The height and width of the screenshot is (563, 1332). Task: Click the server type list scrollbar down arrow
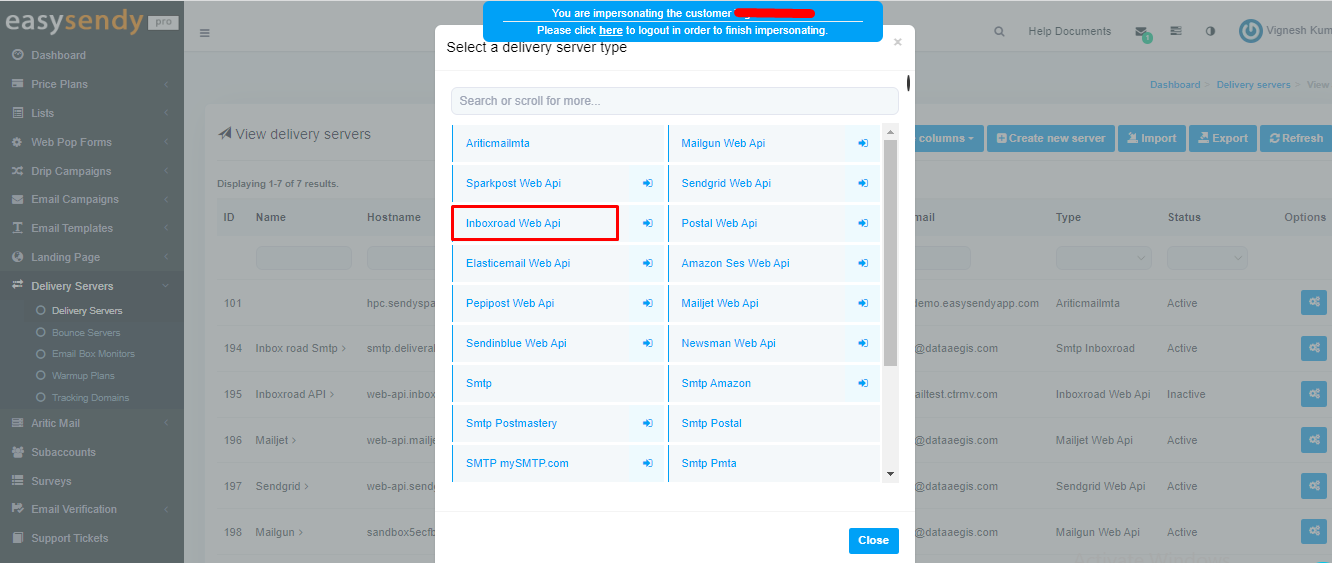pos(890,474)
